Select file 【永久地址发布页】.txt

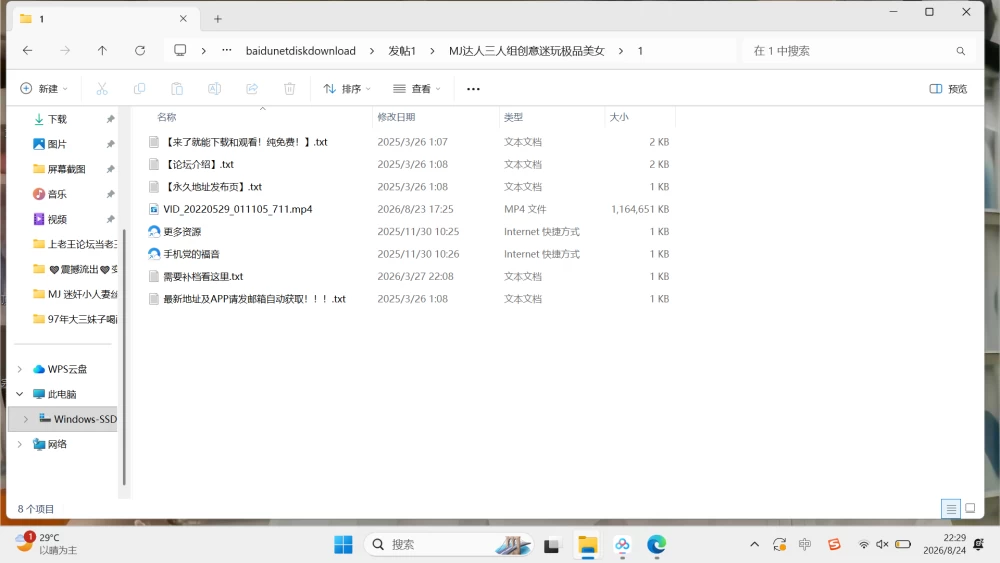pos(214,187)
